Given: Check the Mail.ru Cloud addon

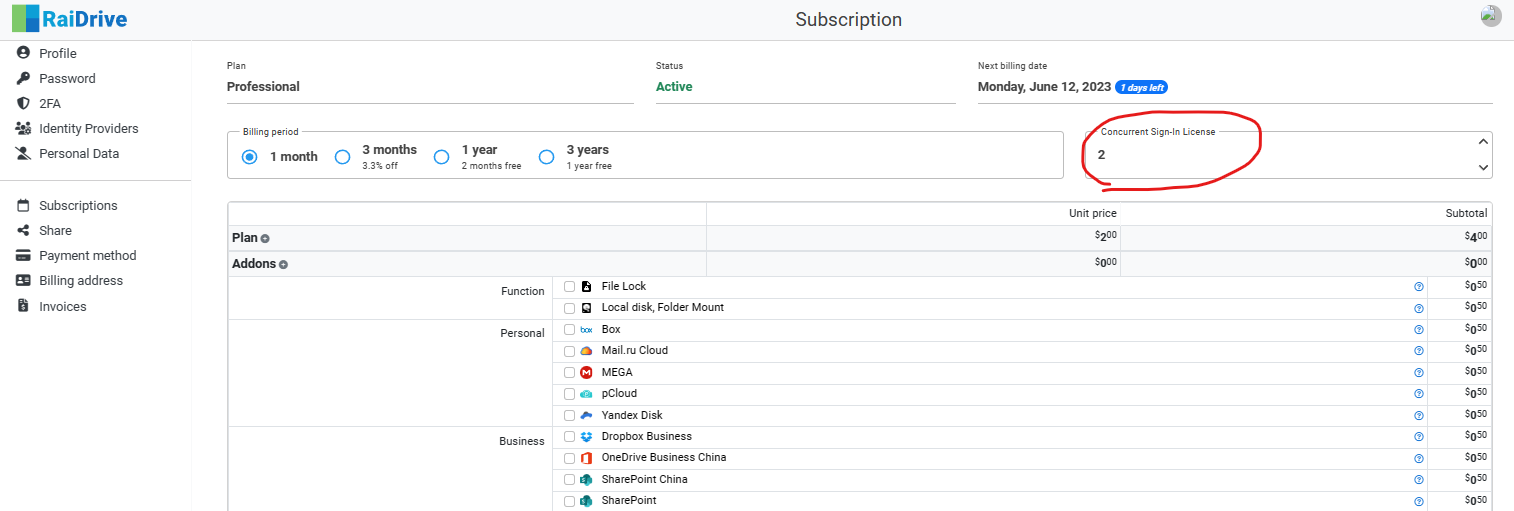Looking at the screenshot, I should click(x=569, y=351).
